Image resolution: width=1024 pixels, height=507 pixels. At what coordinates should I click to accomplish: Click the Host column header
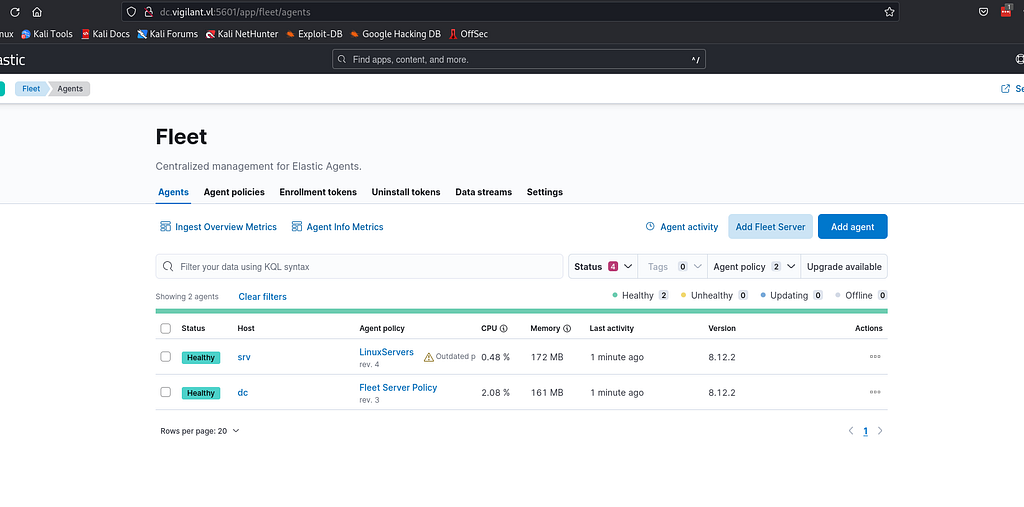(246, 329)
